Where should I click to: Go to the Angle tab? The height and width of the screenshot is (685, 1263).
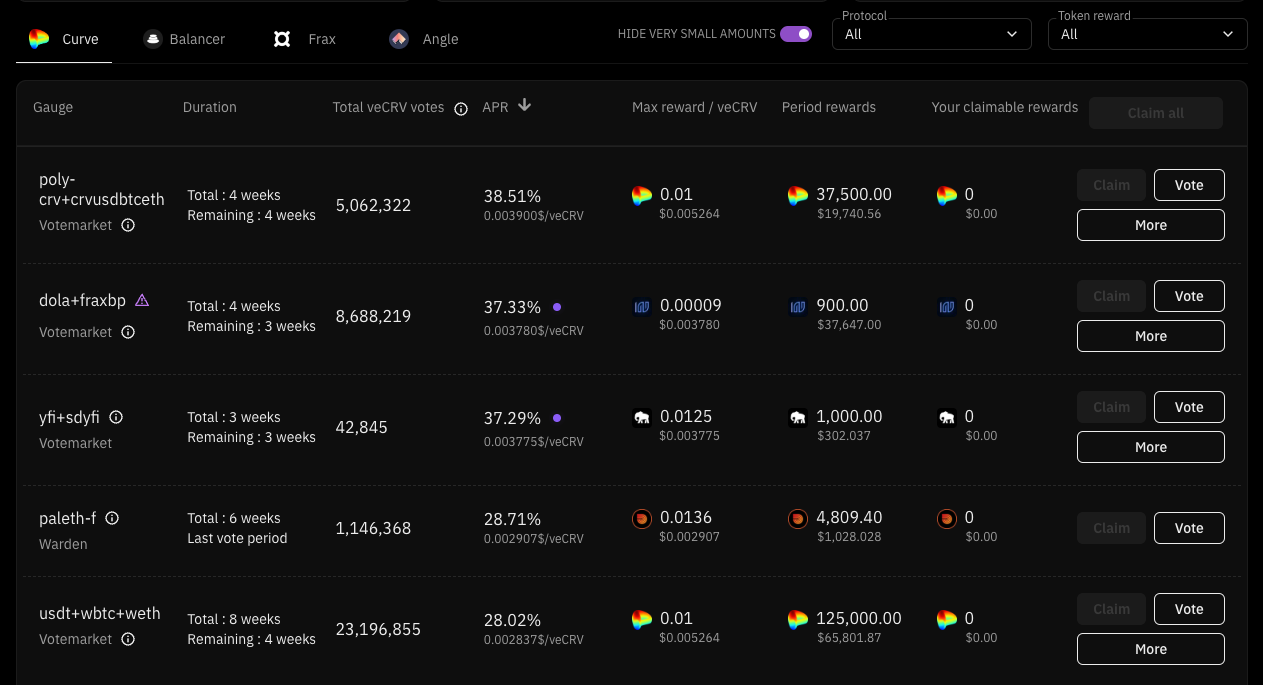424,39
